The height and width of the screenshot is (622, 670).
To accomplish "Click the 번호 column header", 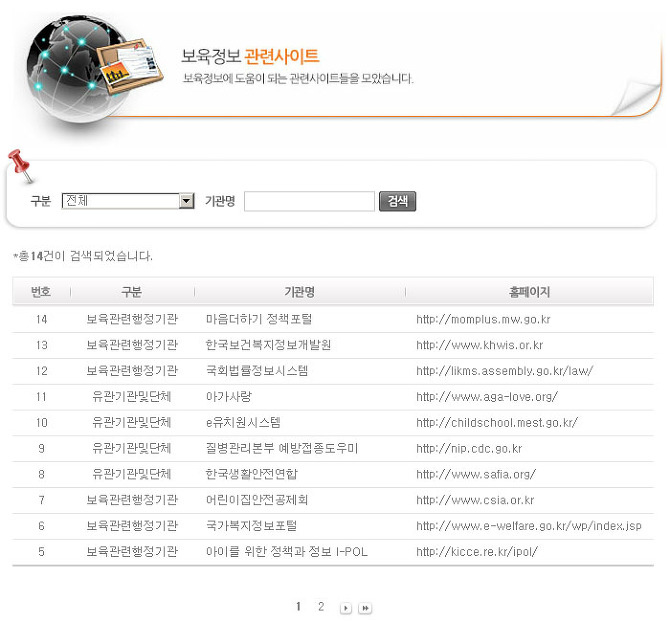I will click(41, 292).
